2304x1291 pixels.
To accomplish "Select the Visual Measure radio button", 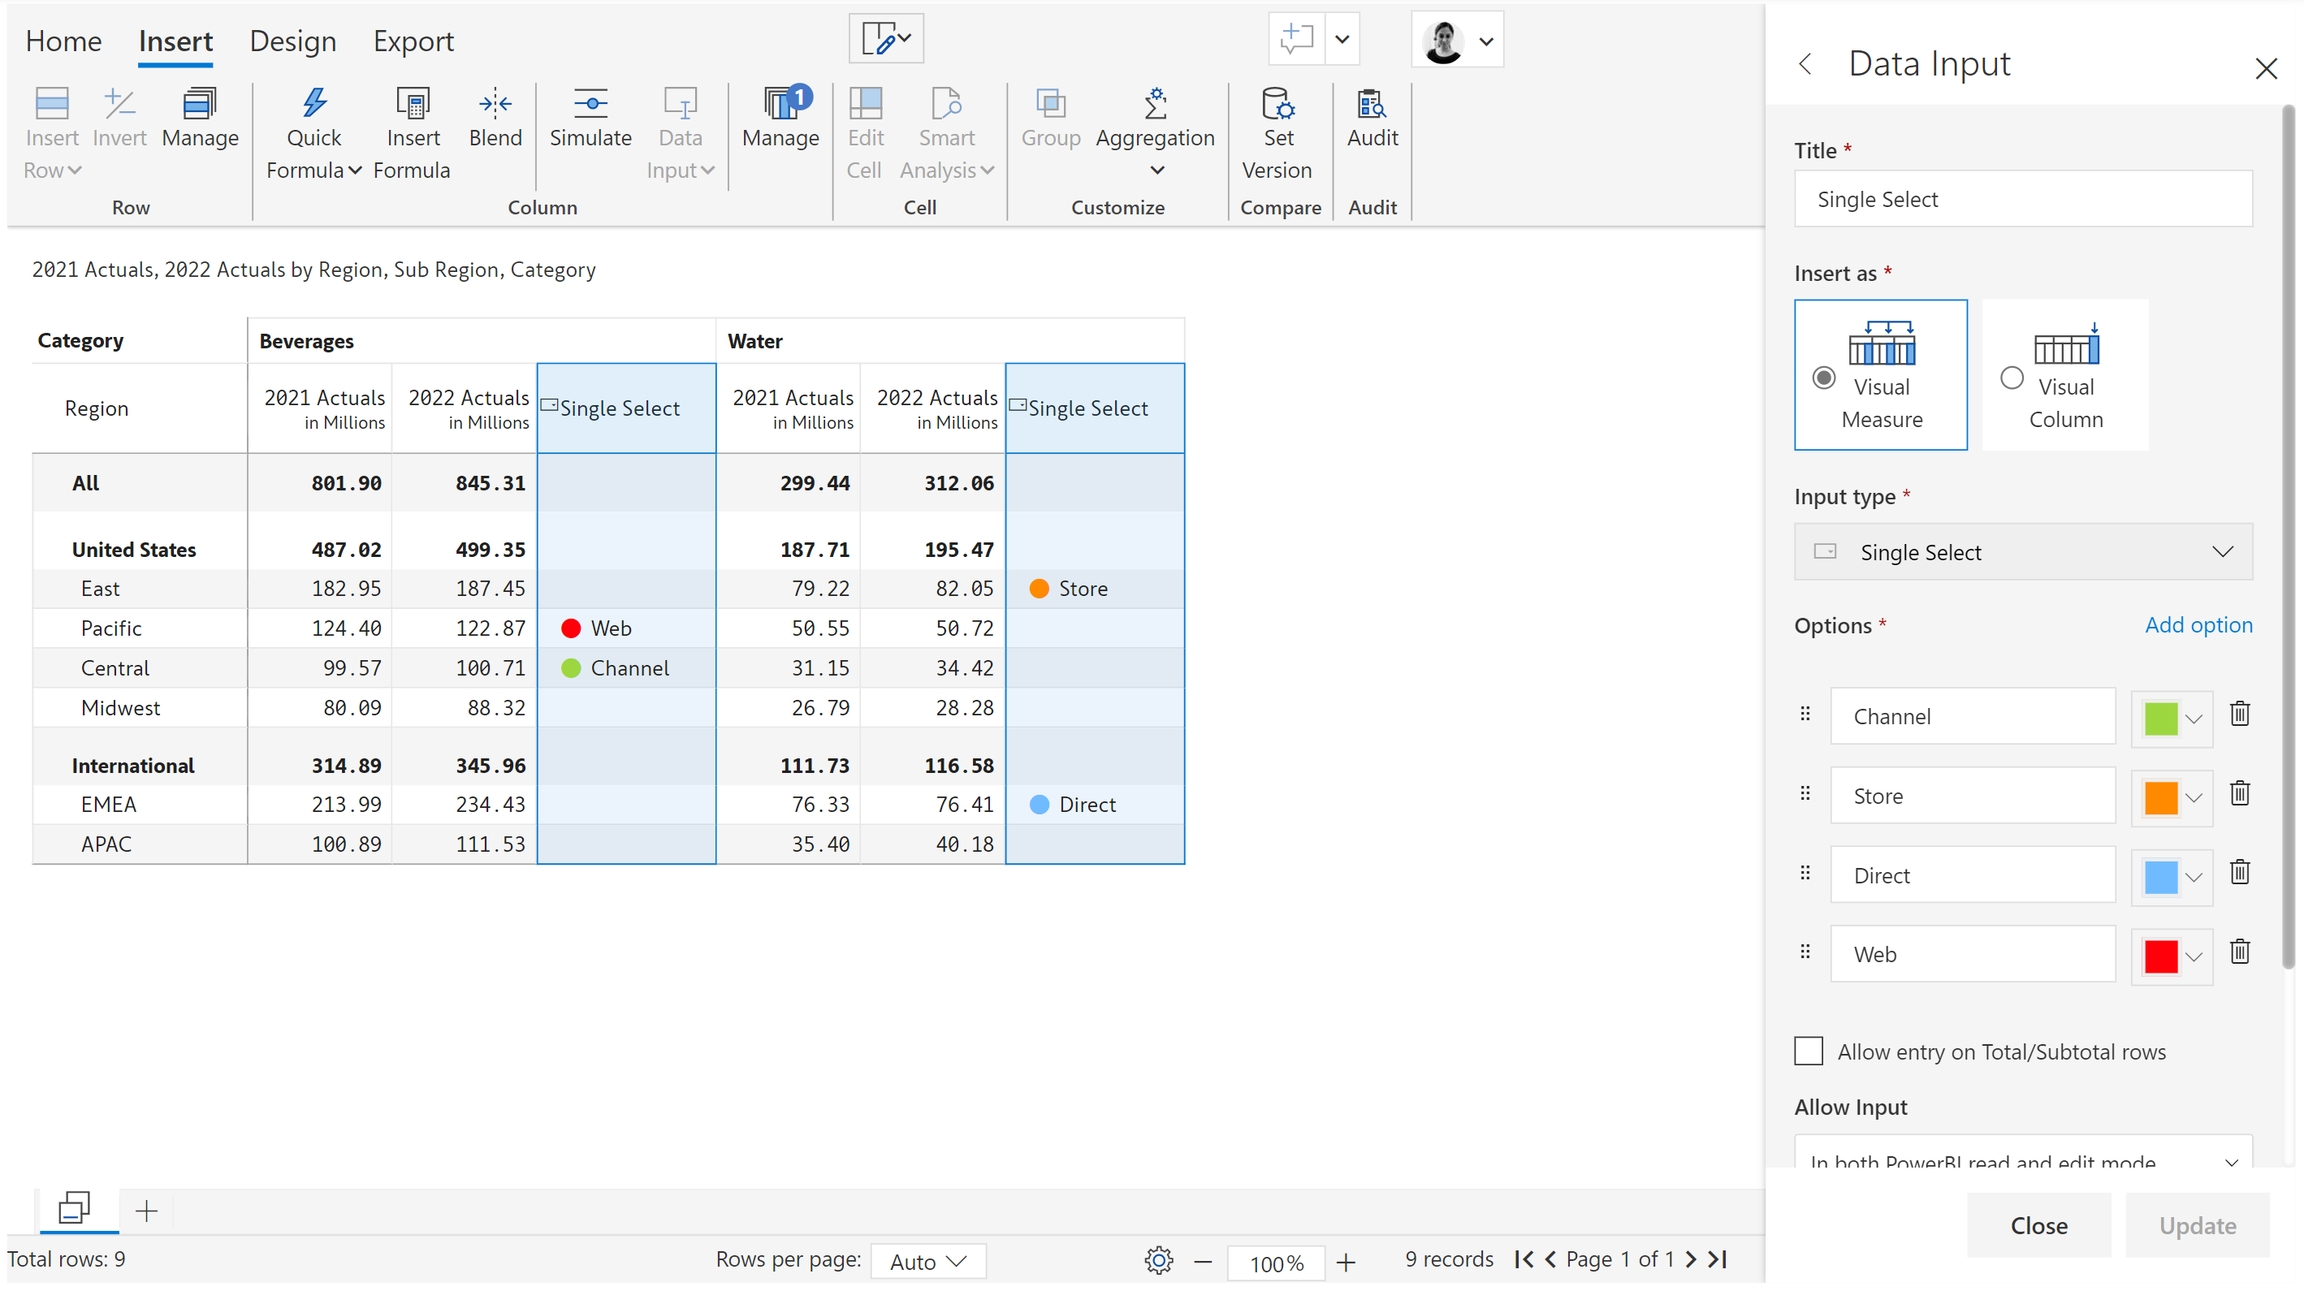I will [1824, 378].
